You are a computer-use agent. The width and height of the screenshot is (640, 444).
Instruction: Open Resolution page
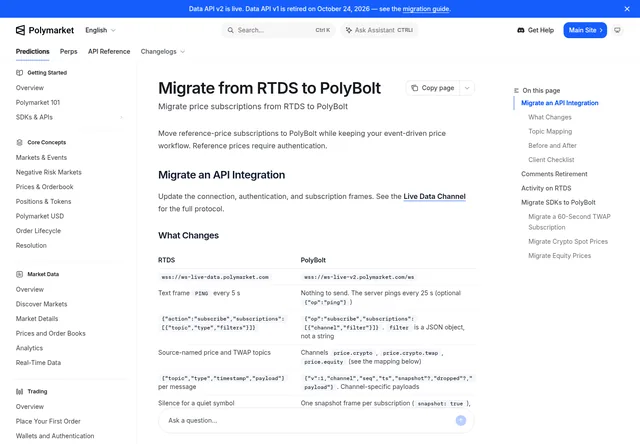[x=31, y=246]
